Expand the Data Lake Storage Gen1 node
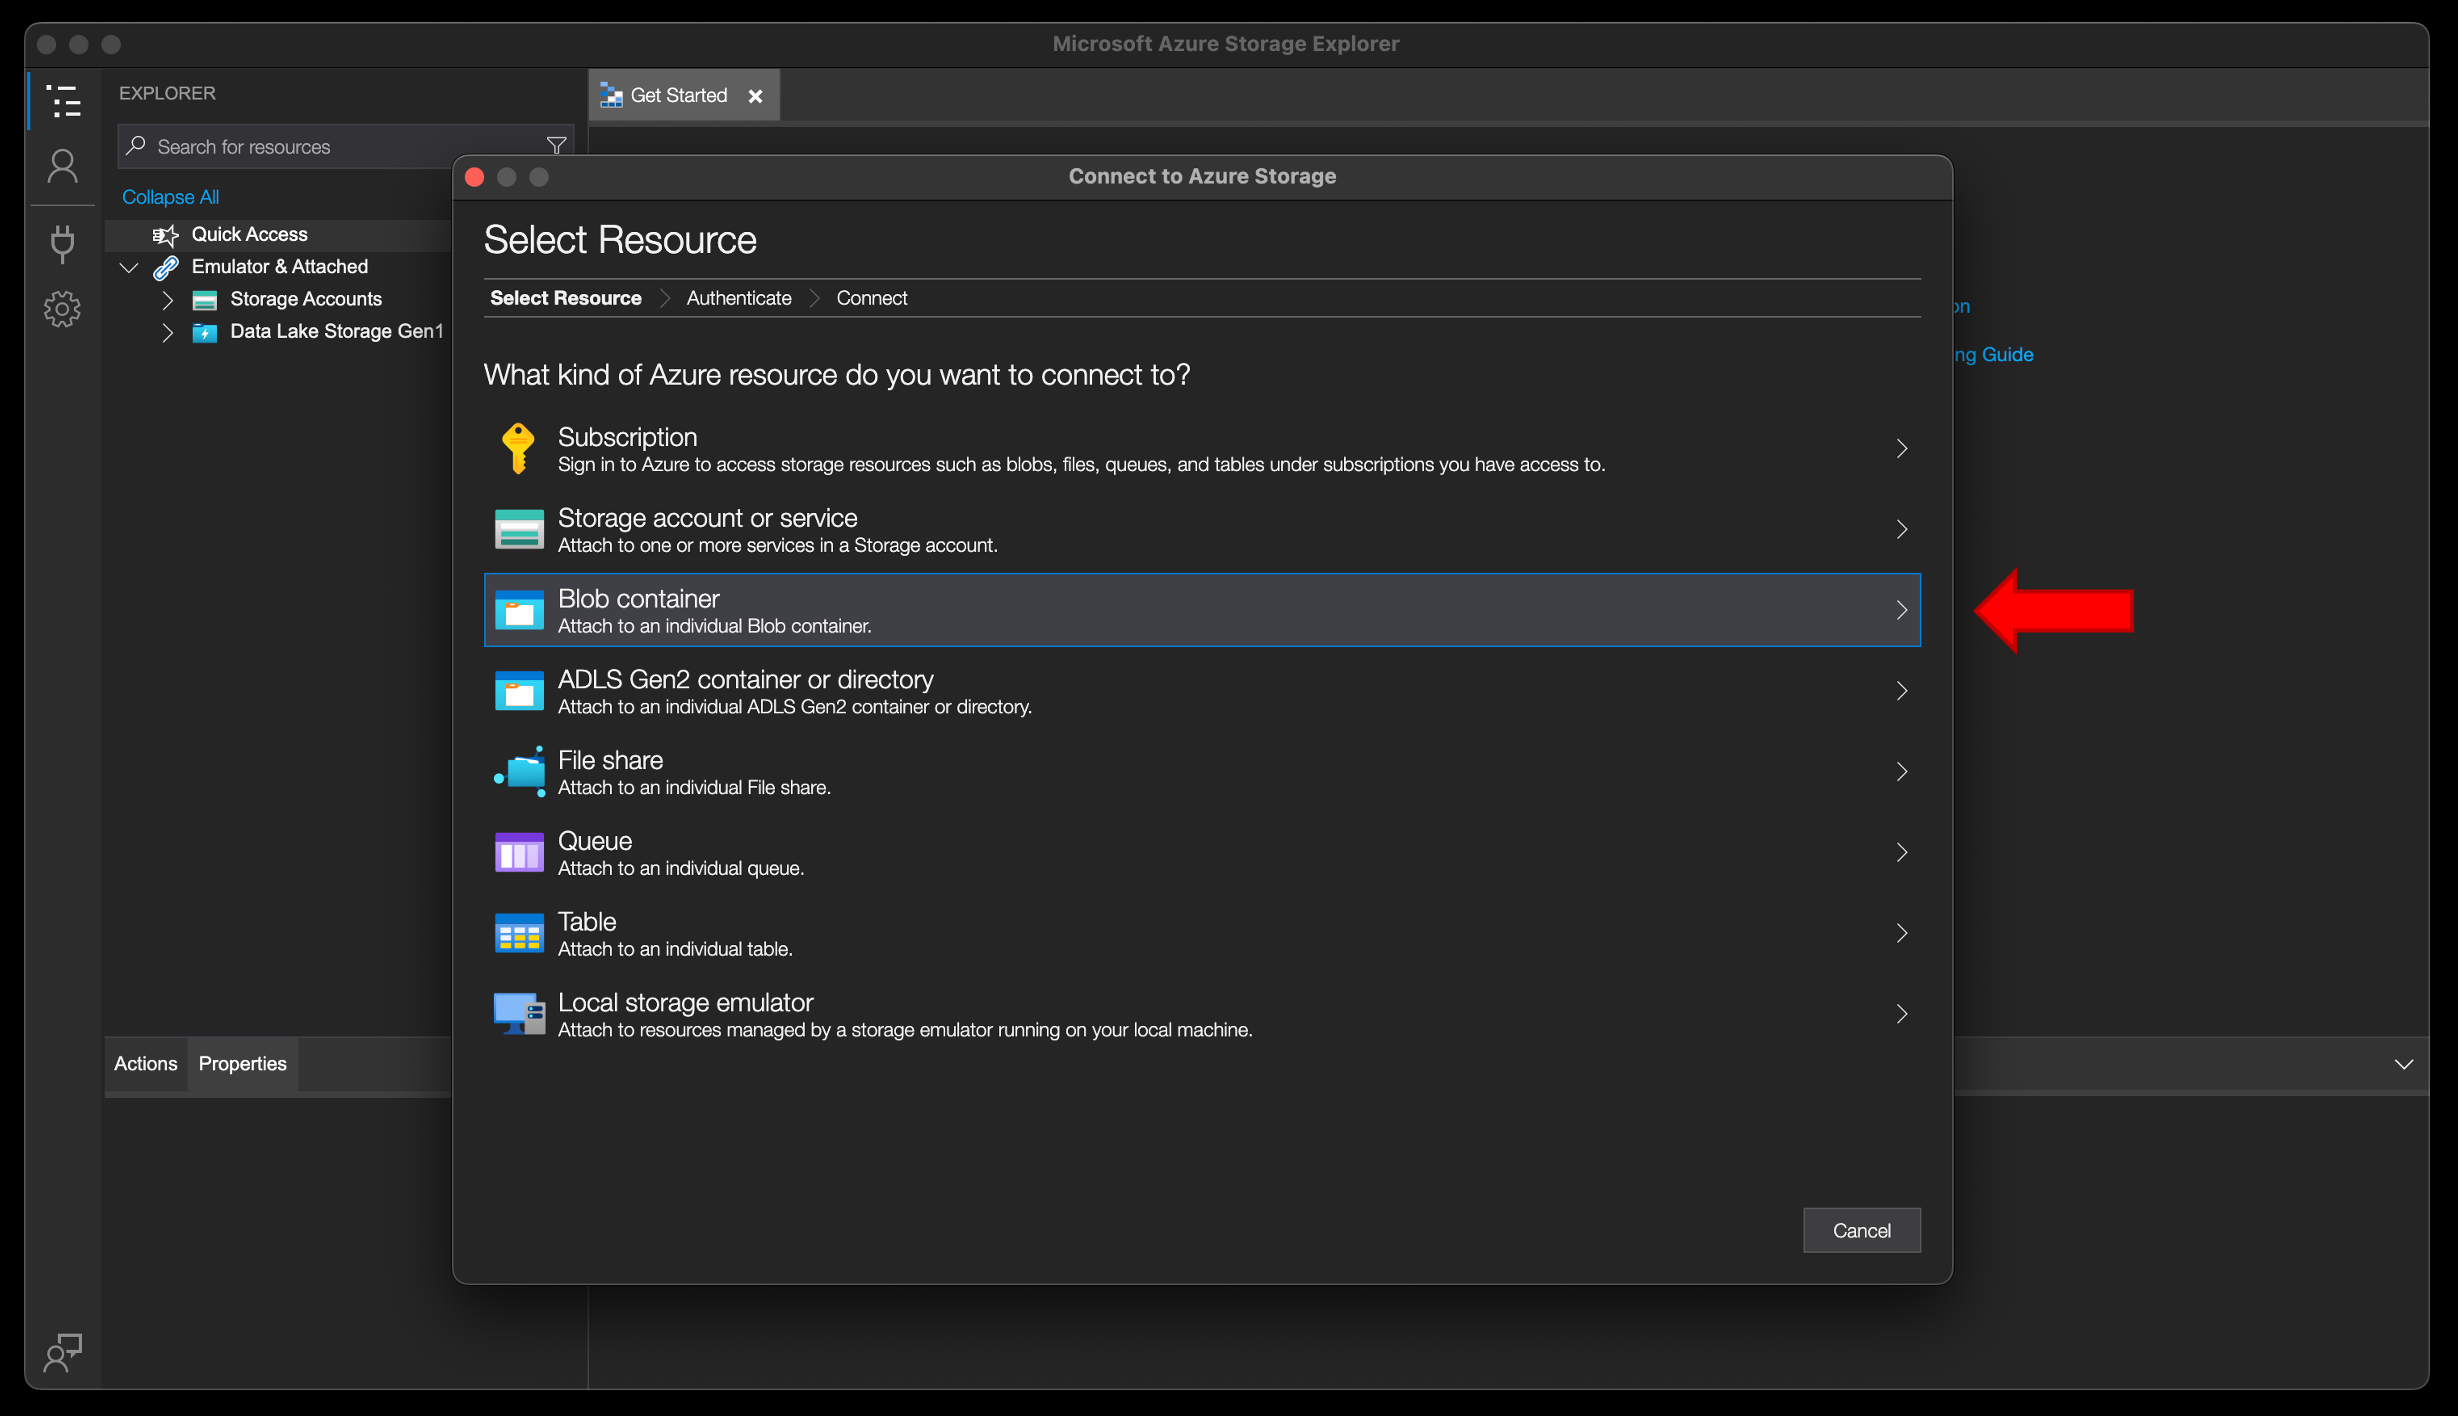The image size is (2458, 1416). (x=168, y=332)
